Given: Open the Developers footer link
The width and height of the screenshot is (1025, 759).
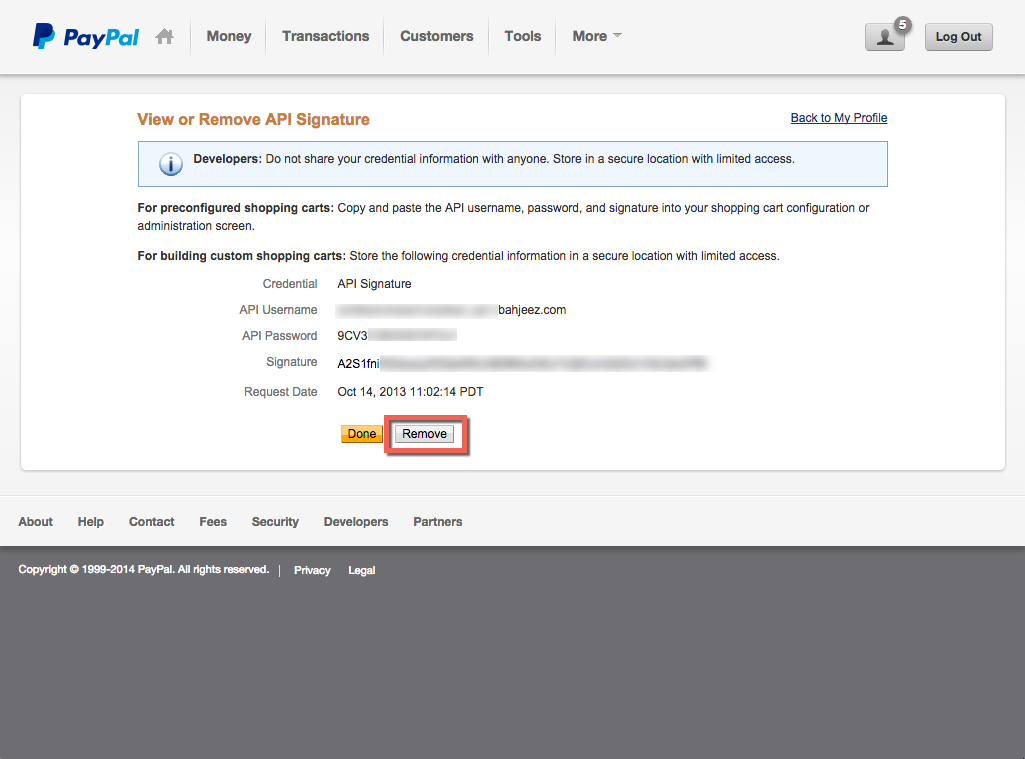Looking at the screenshot, I should coord(356,522).
